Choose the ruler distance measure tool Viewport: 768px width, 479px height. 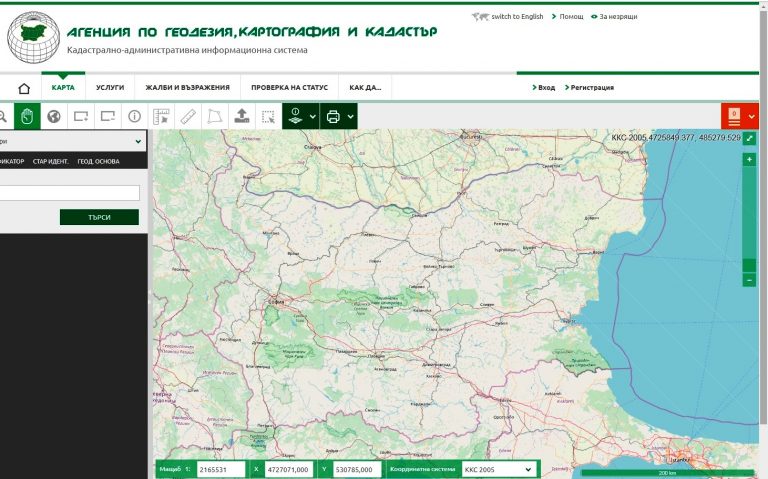pyautogui.click(x=188, y=116)
